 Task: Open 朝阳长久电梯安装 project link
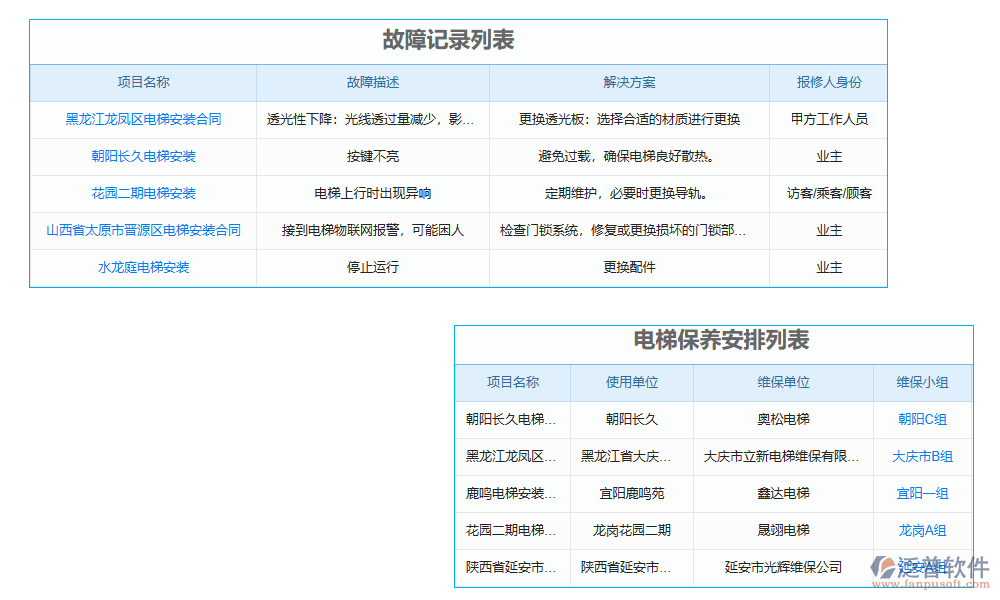(144, 156)
